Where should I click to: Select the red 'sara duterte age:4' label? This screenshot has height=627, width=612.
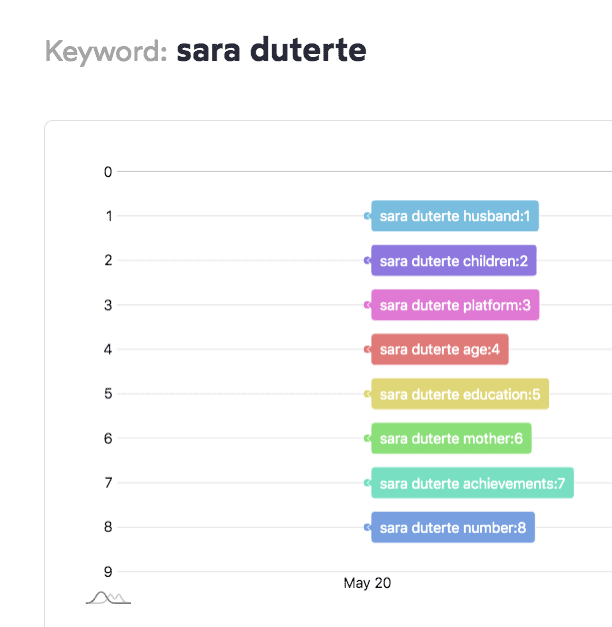click(x=440, y=349)
